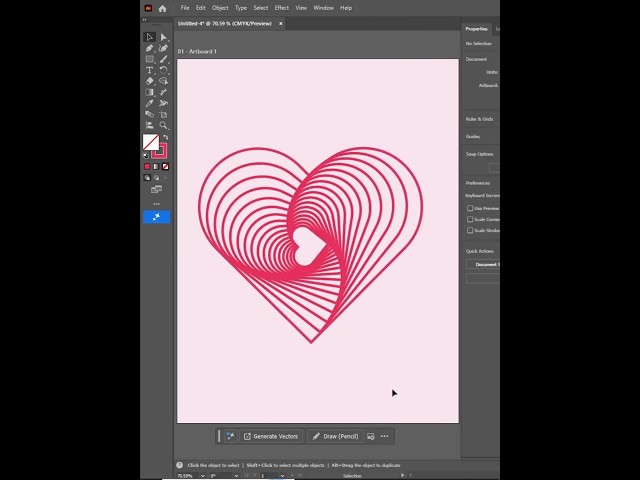Select the Direct Selection tool
This screenshot has width=640, height=480.
tap(163, 37)
